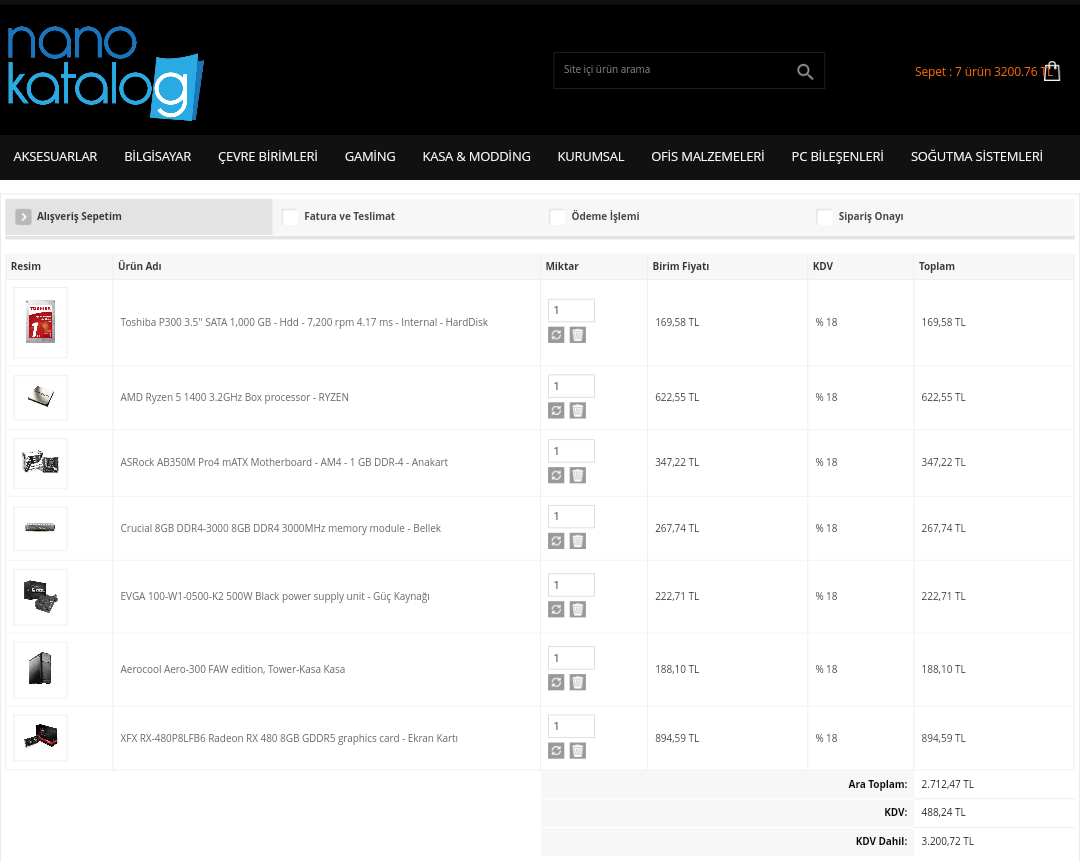Click the AMD Ryzen processor thumbnail

[41, 397]
